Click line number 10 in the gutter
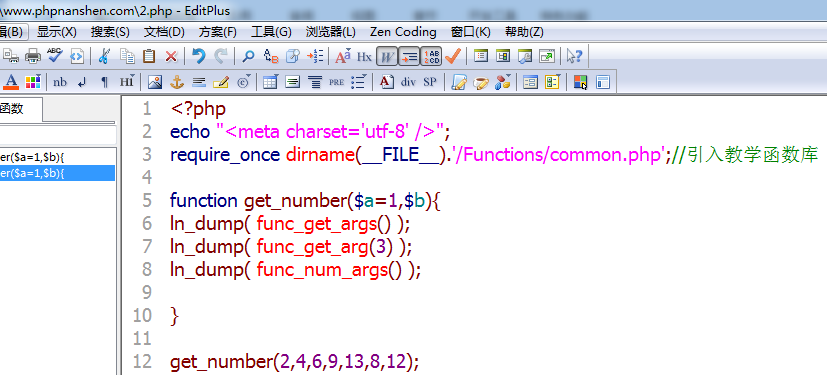This screenshot has height=375, width=827. point(142,315)
